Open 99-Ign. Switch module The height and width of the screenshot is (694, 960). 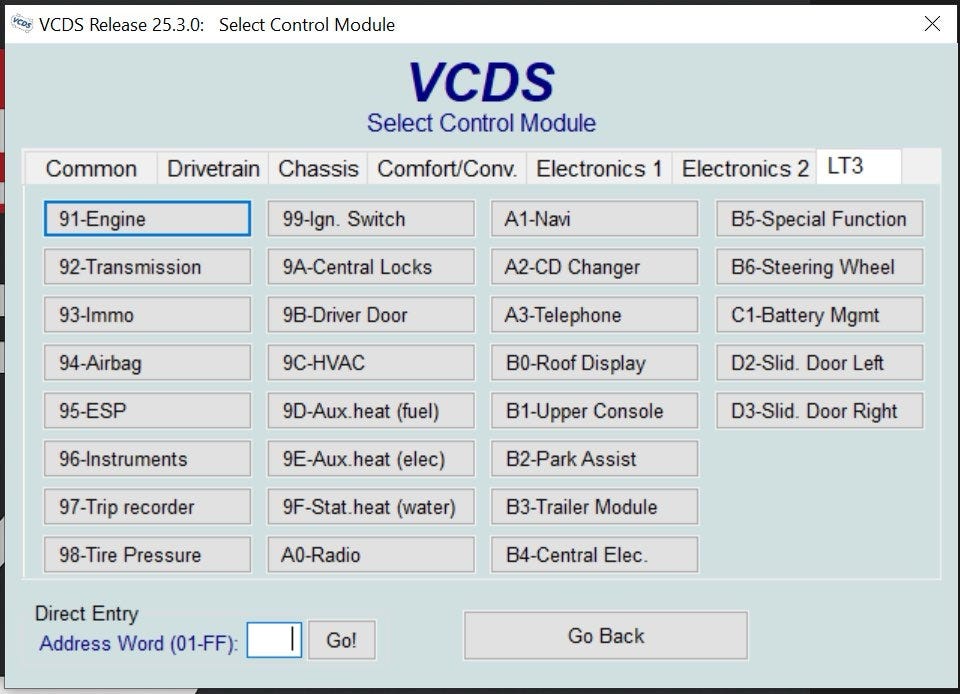tap(371, 218)
